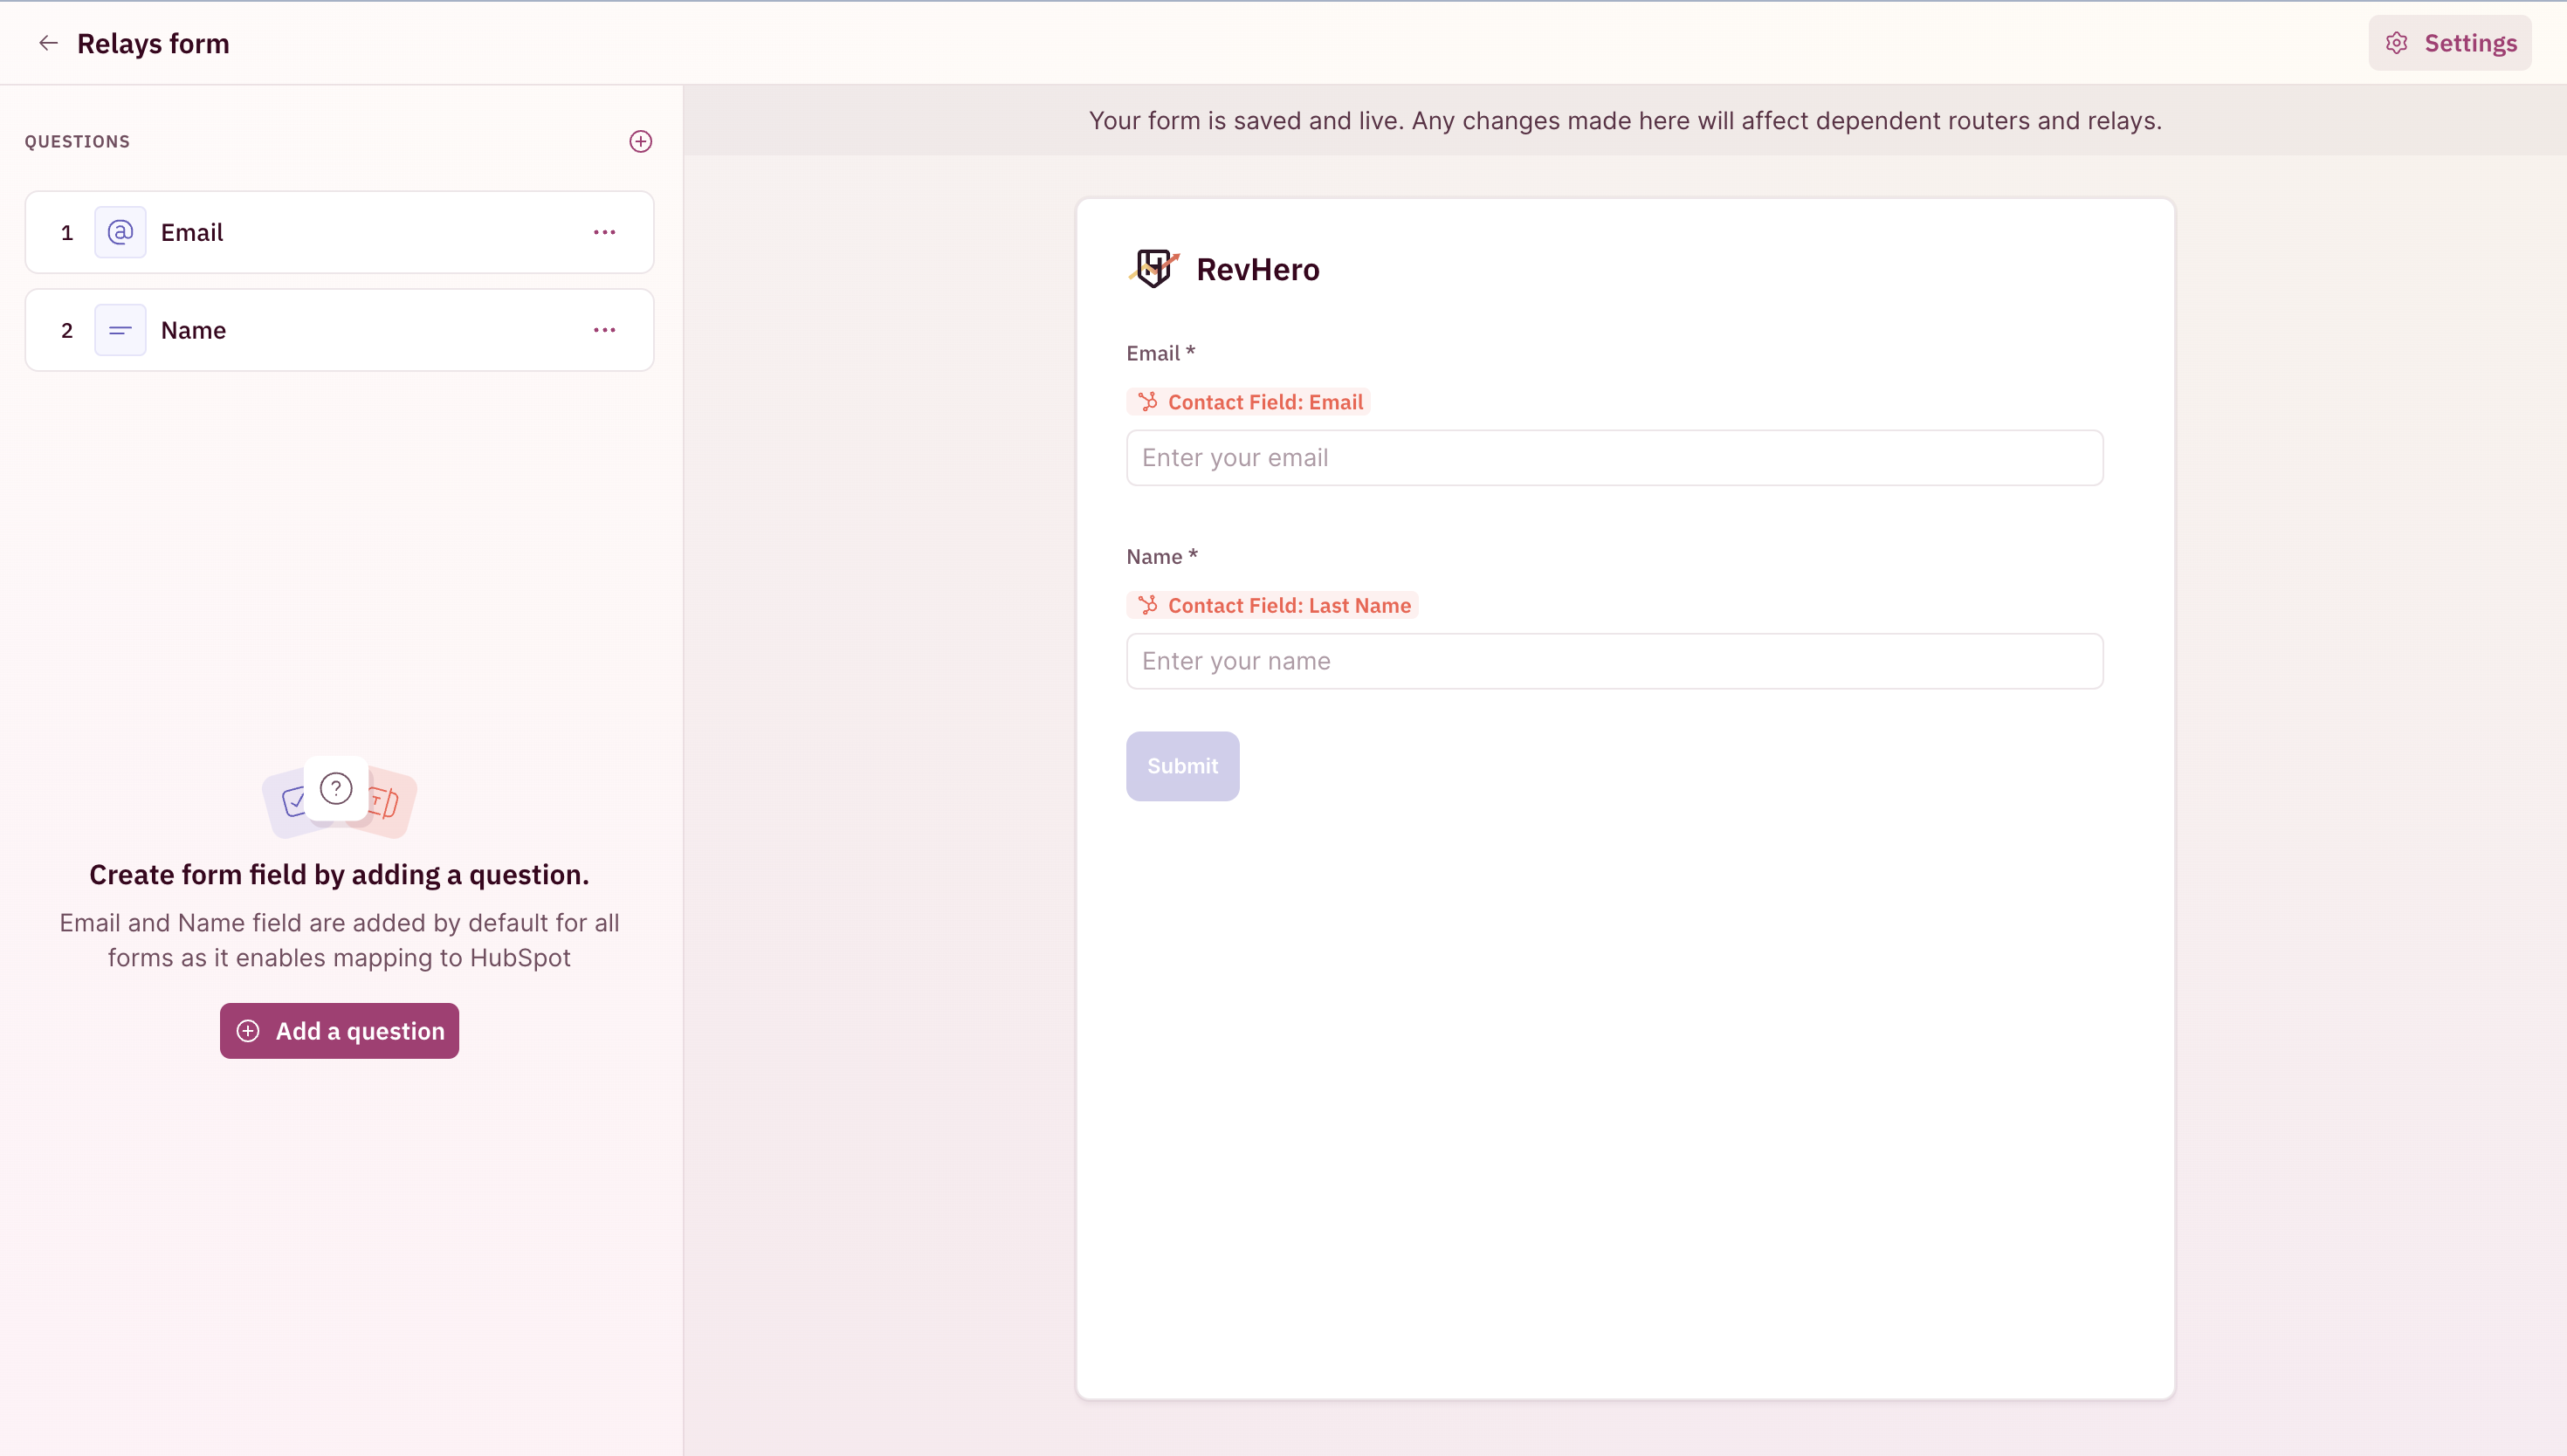Image resolution: width=2567 pixels, height=1456 pixels.
Task: Click the Email * field label
Action: (x=1160, y=353)
